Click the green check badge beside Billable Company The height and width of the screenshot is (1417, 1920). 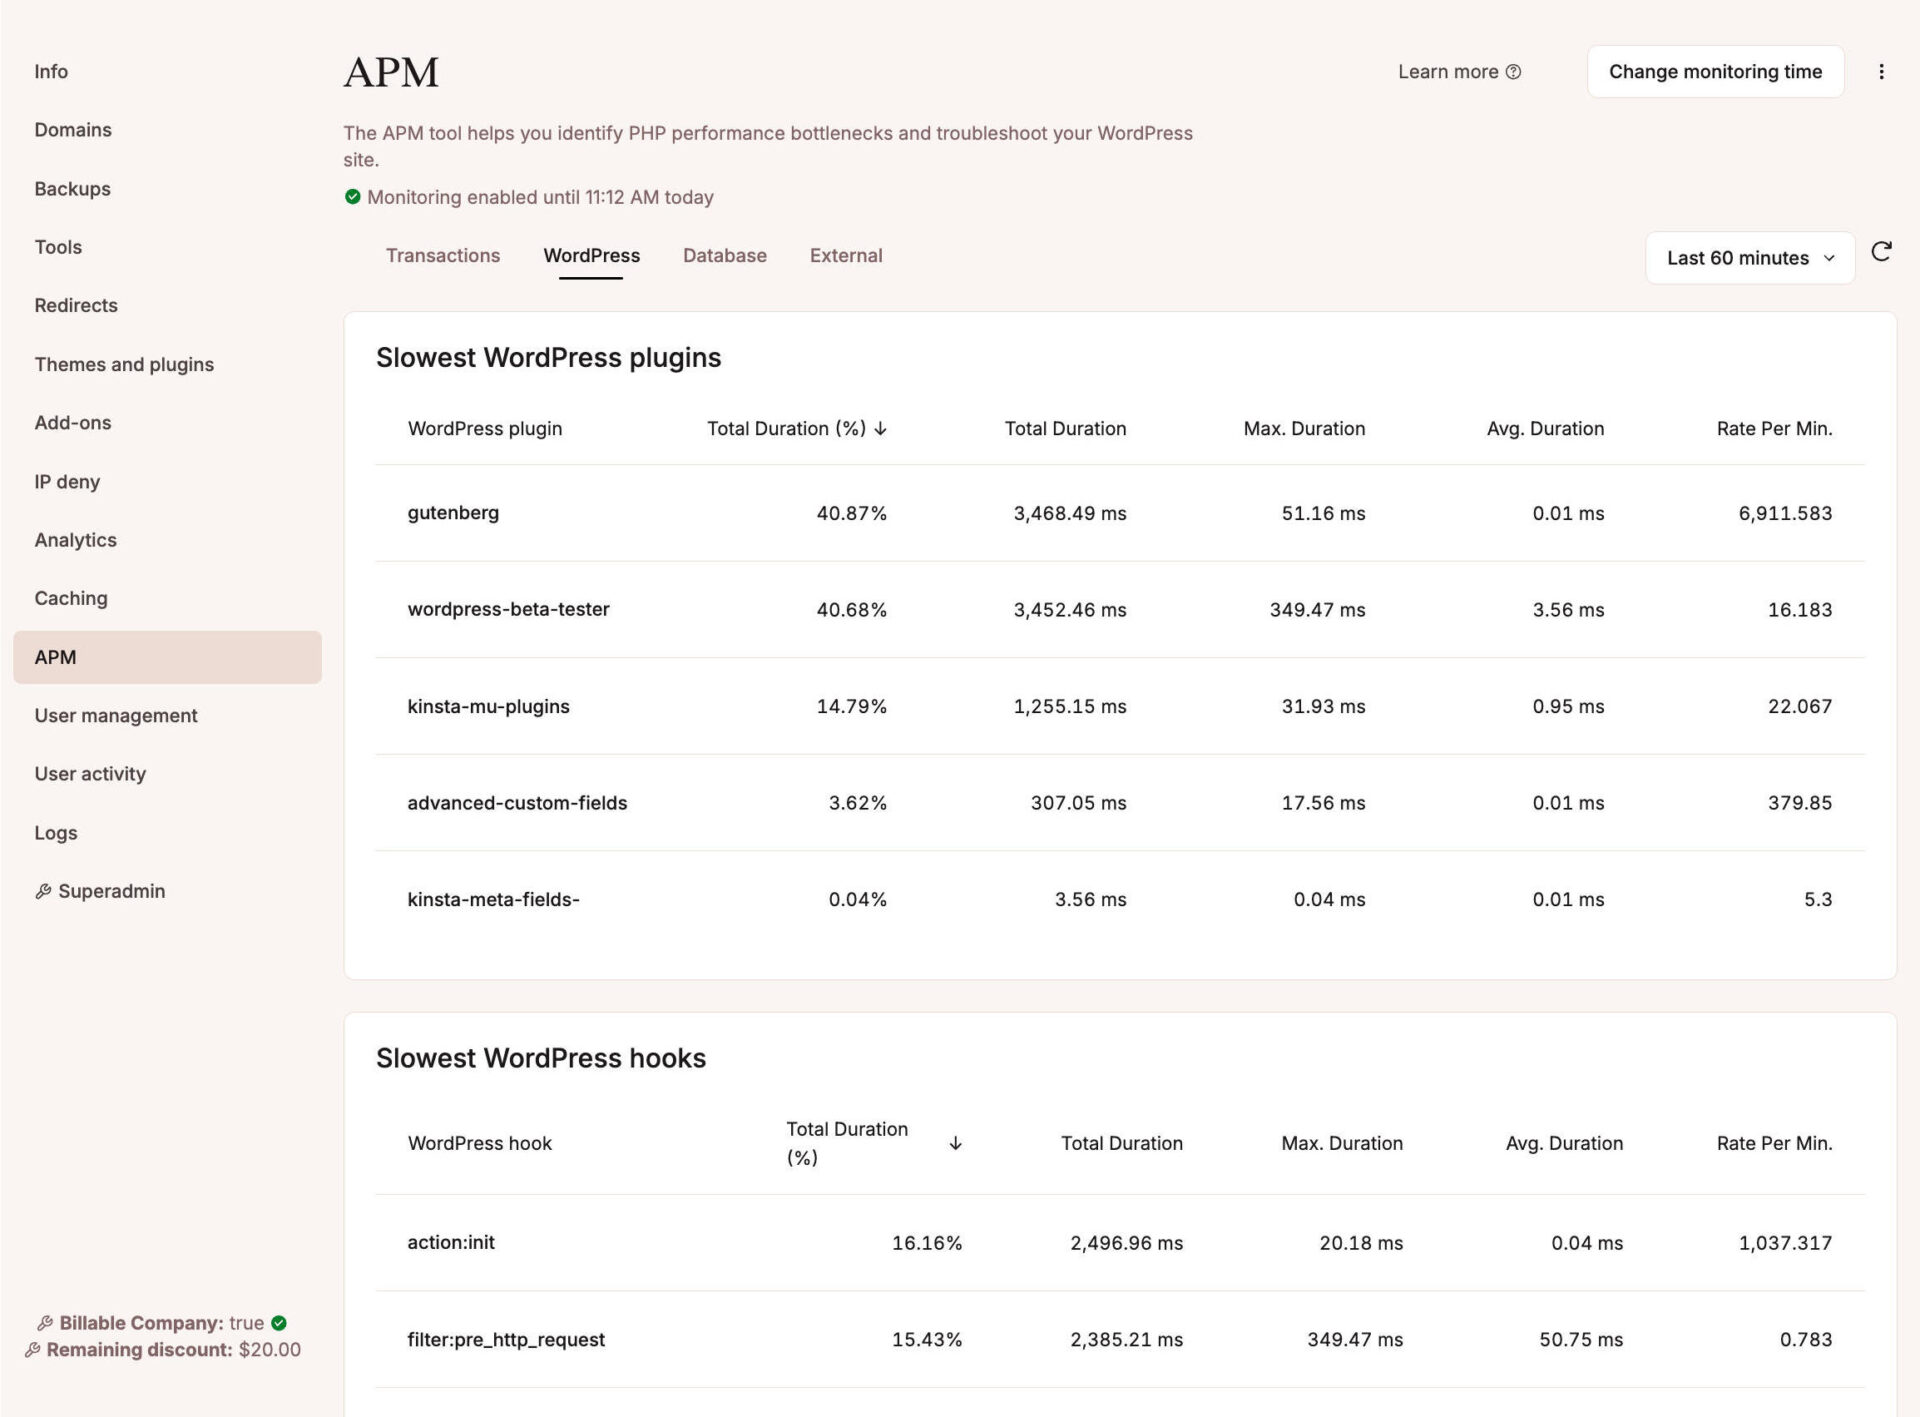[x=278, y=1322]
